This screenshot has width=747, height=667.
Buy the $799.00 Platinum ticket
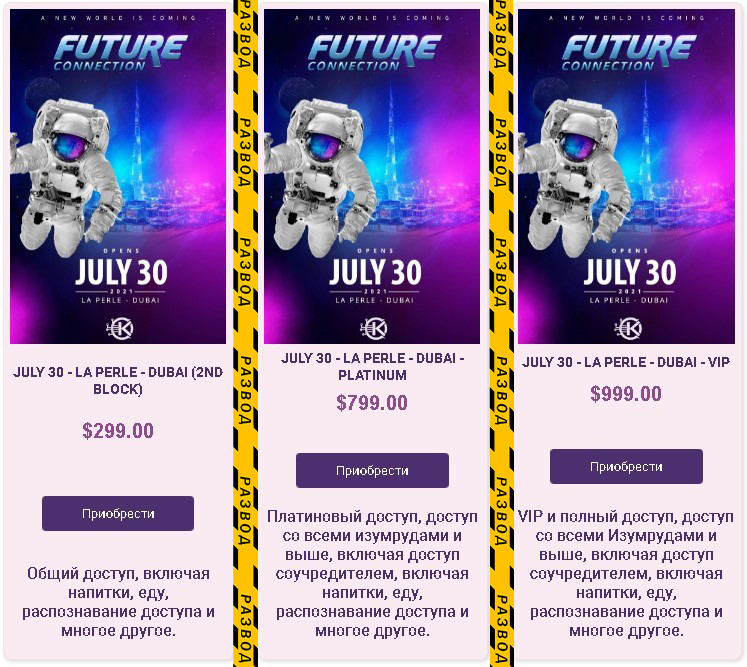click(372, 470)
